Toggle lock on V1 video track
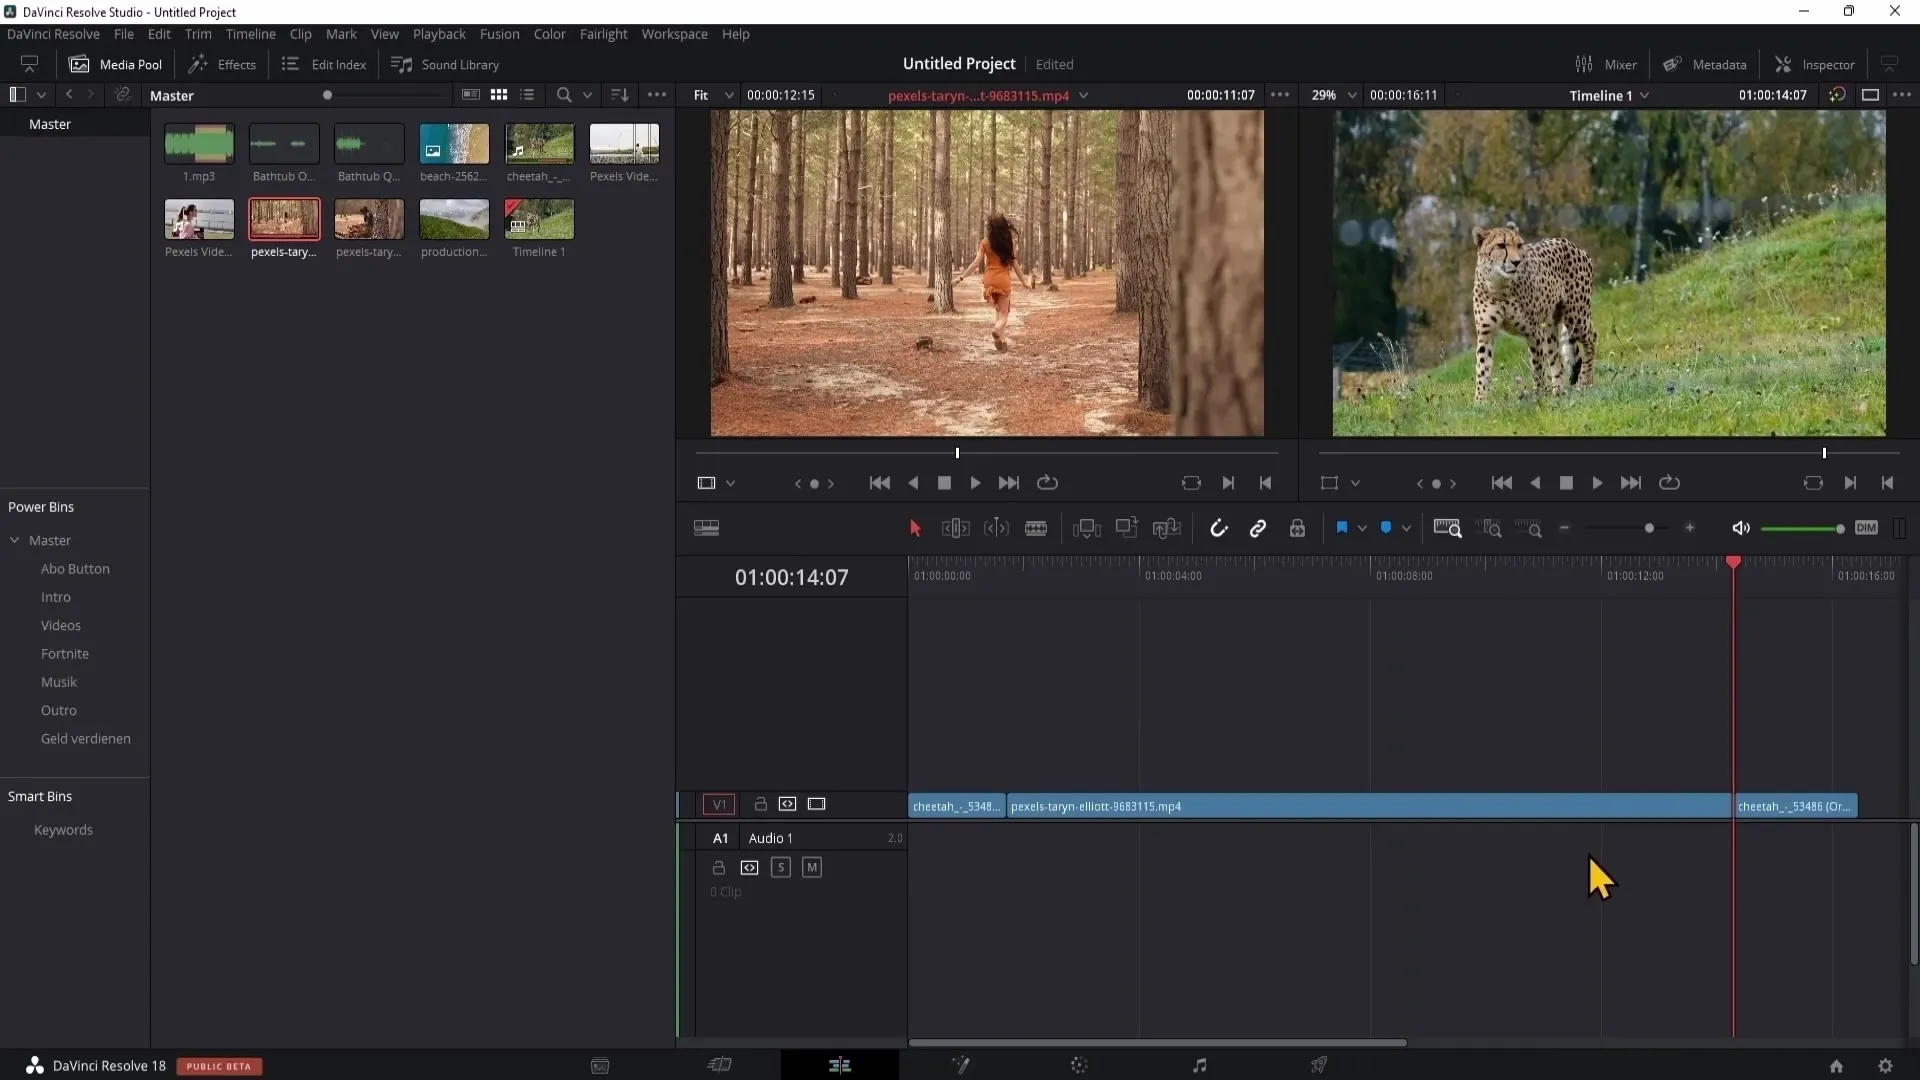This screenshot has height=1080, width=1920. pos(760,803)
